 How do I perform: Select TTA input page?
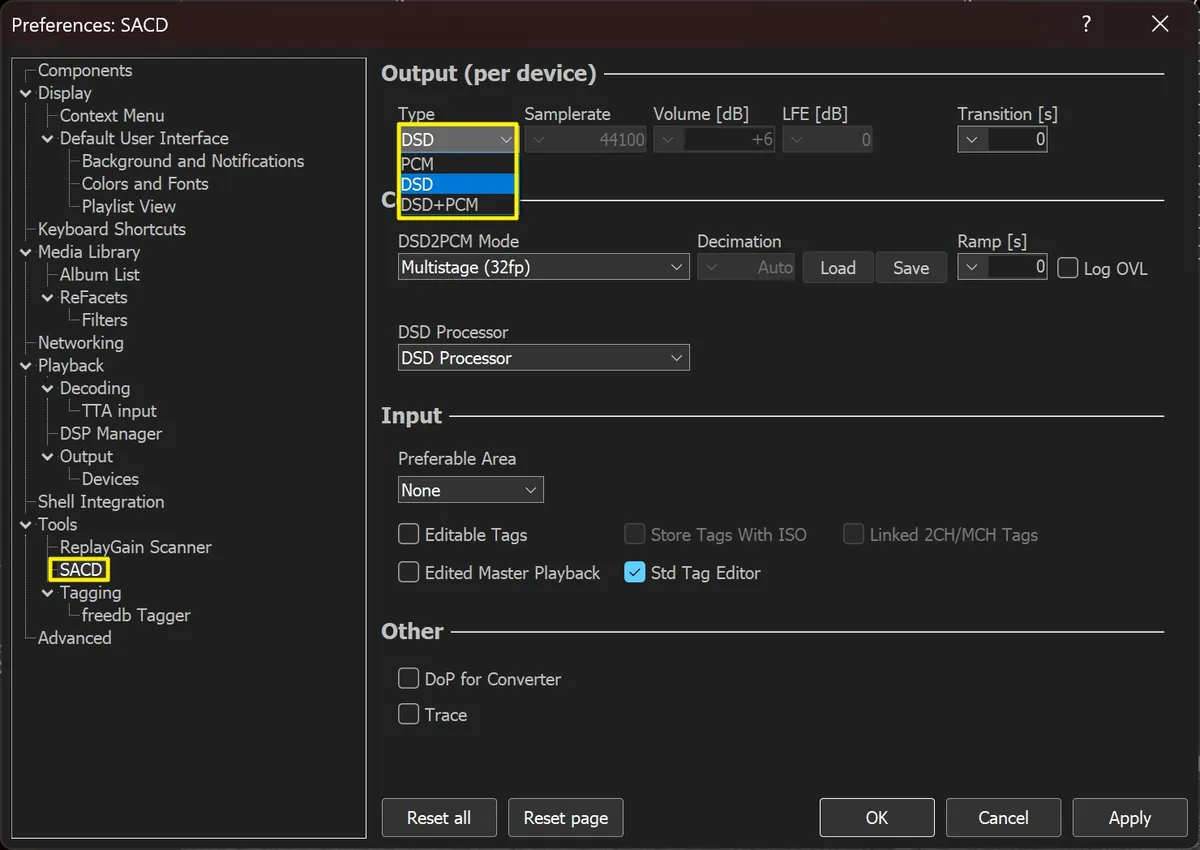(119, 411)
